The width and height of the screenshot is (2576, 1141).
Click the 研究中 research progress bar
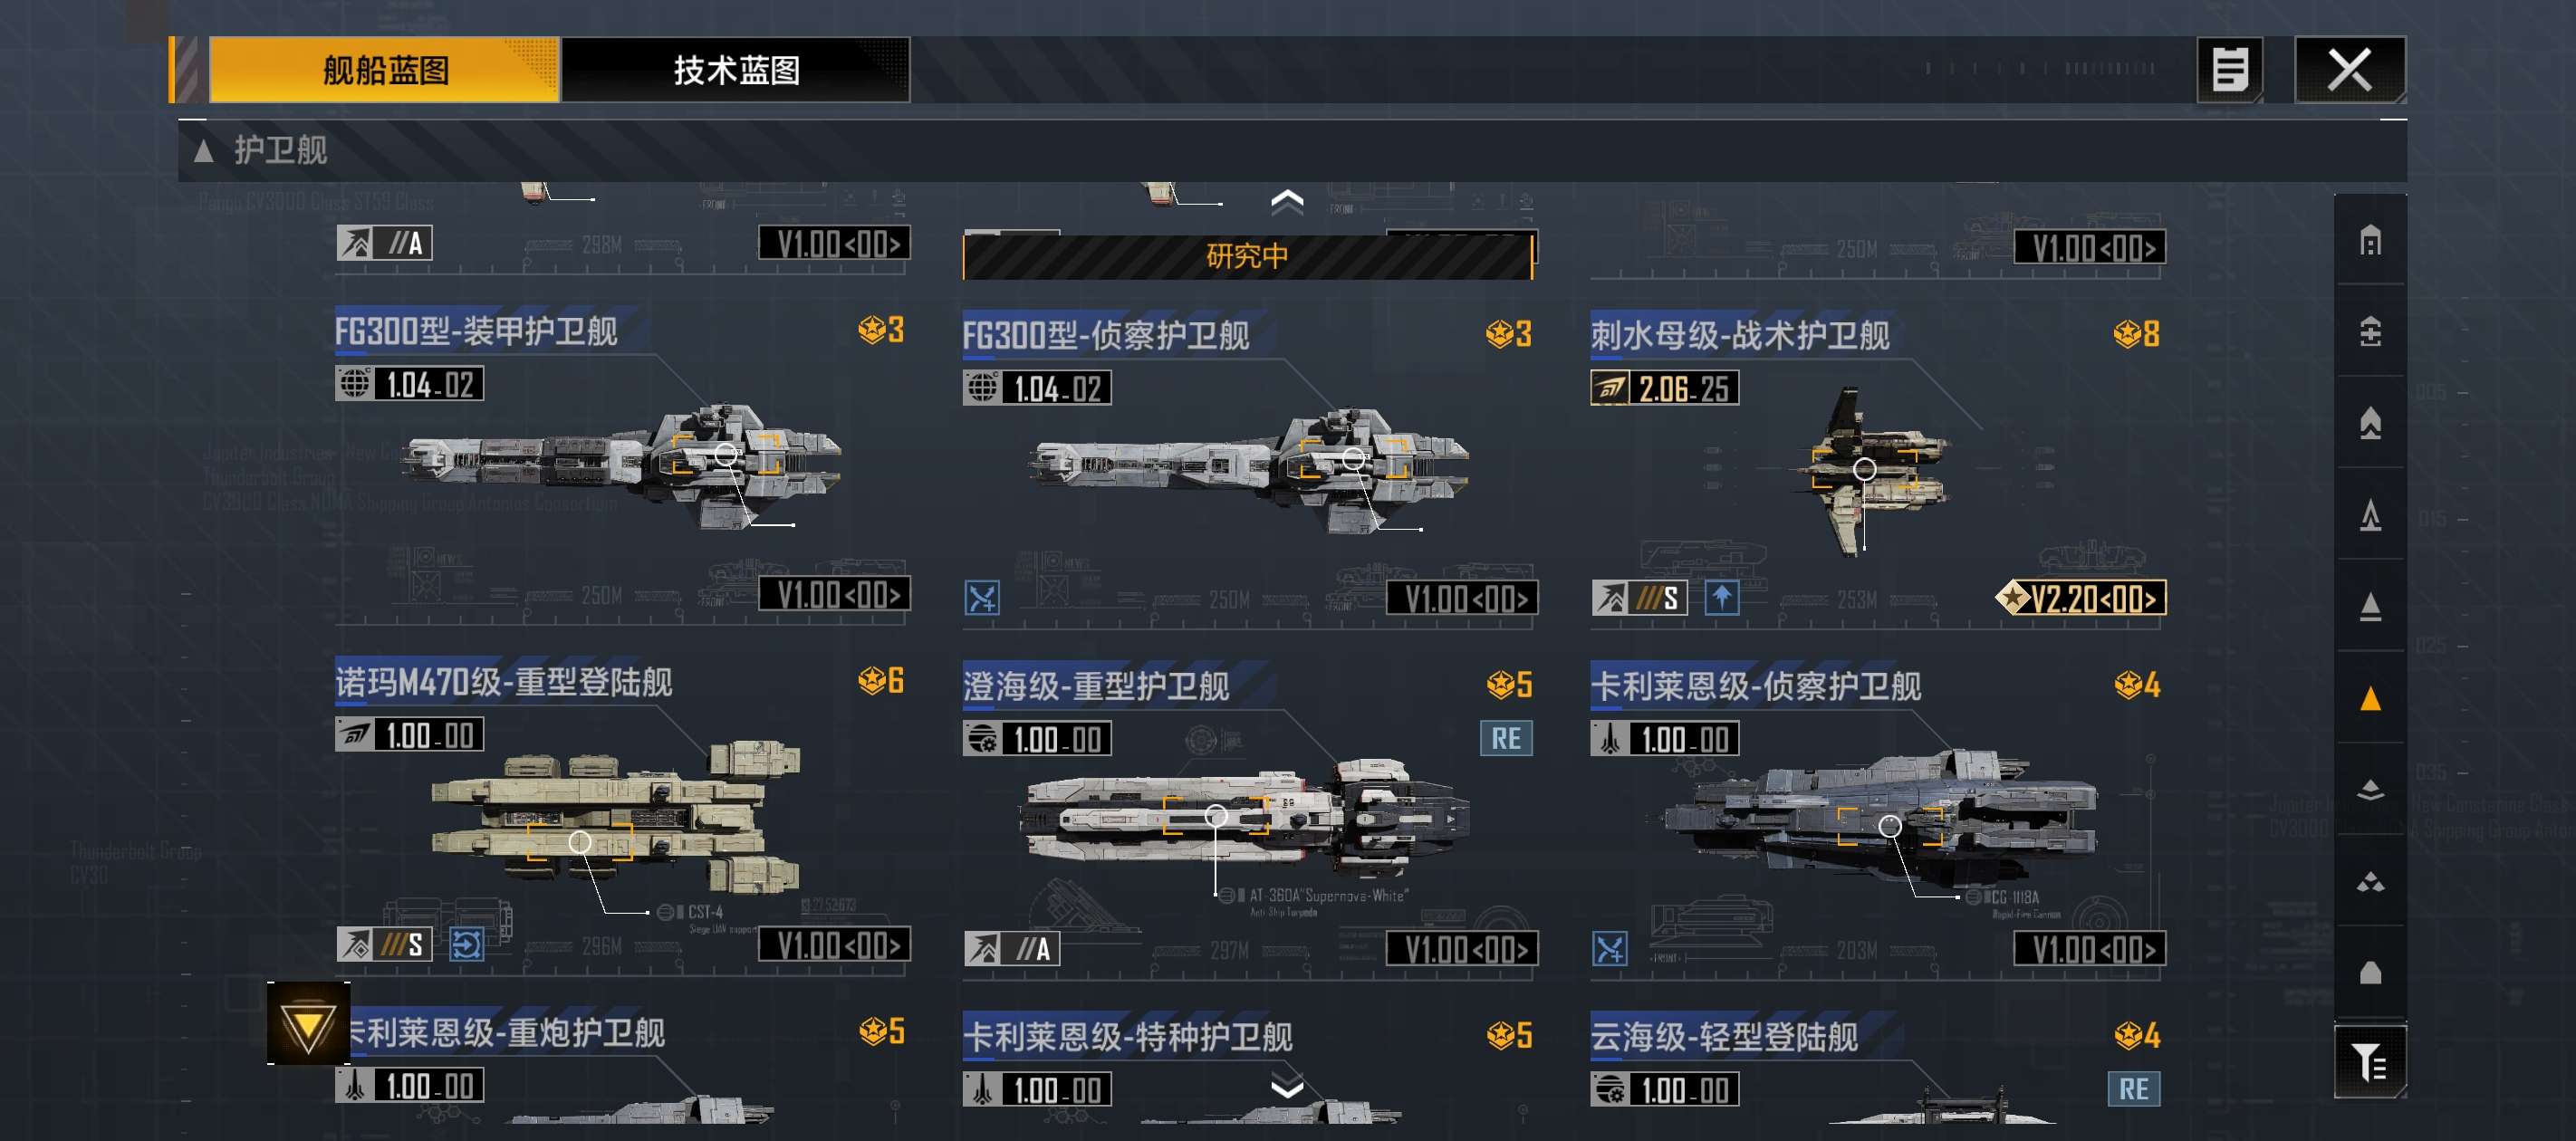[x=1247, y=257]
